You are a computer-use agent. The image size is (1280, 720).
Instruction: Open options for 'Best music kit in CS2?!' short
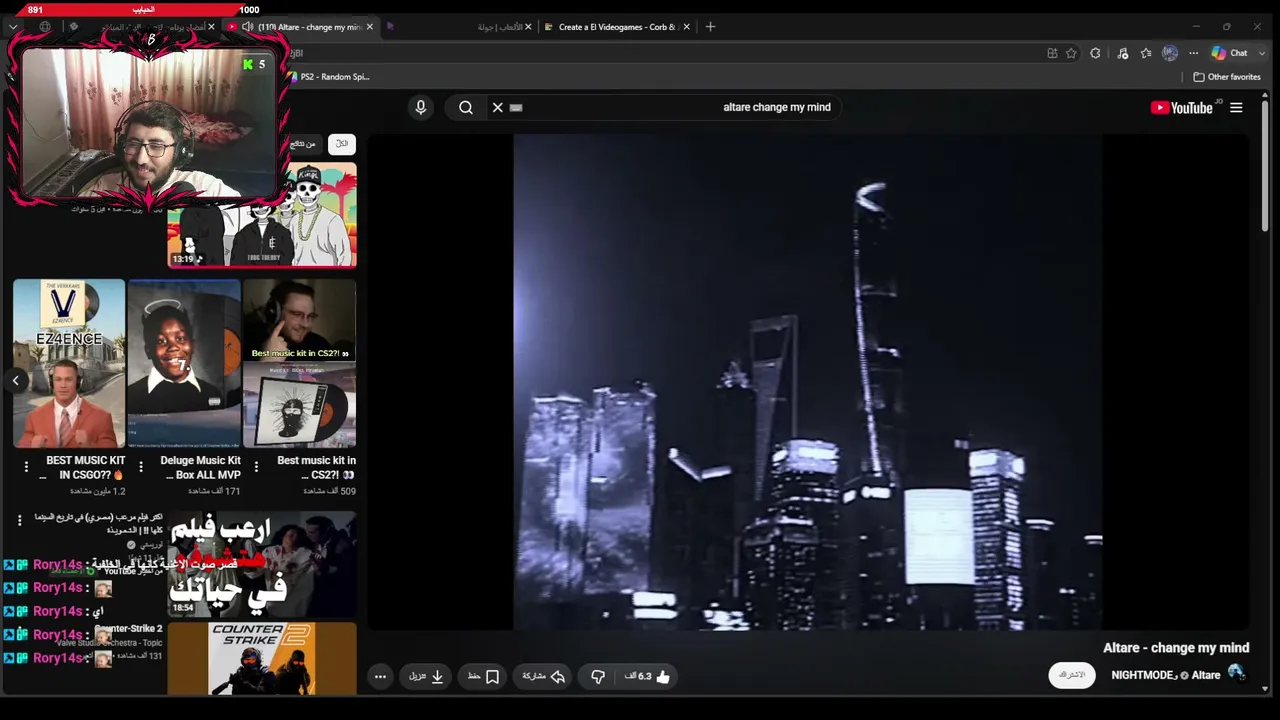(256, 466)
